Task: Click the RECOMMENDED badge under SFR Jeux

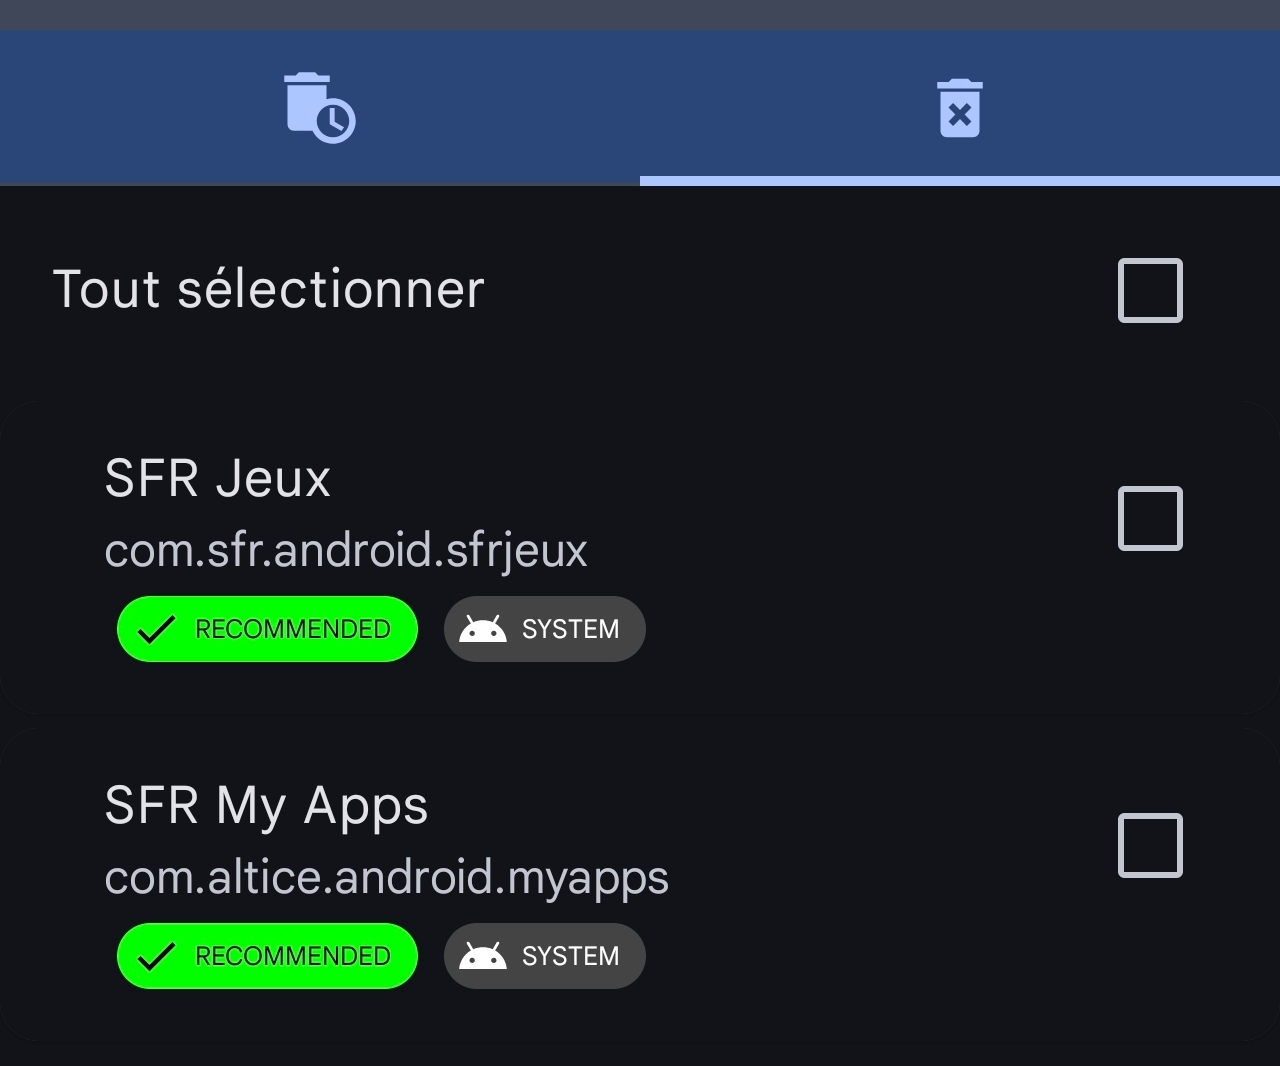Action: click(x=267, y=629)
